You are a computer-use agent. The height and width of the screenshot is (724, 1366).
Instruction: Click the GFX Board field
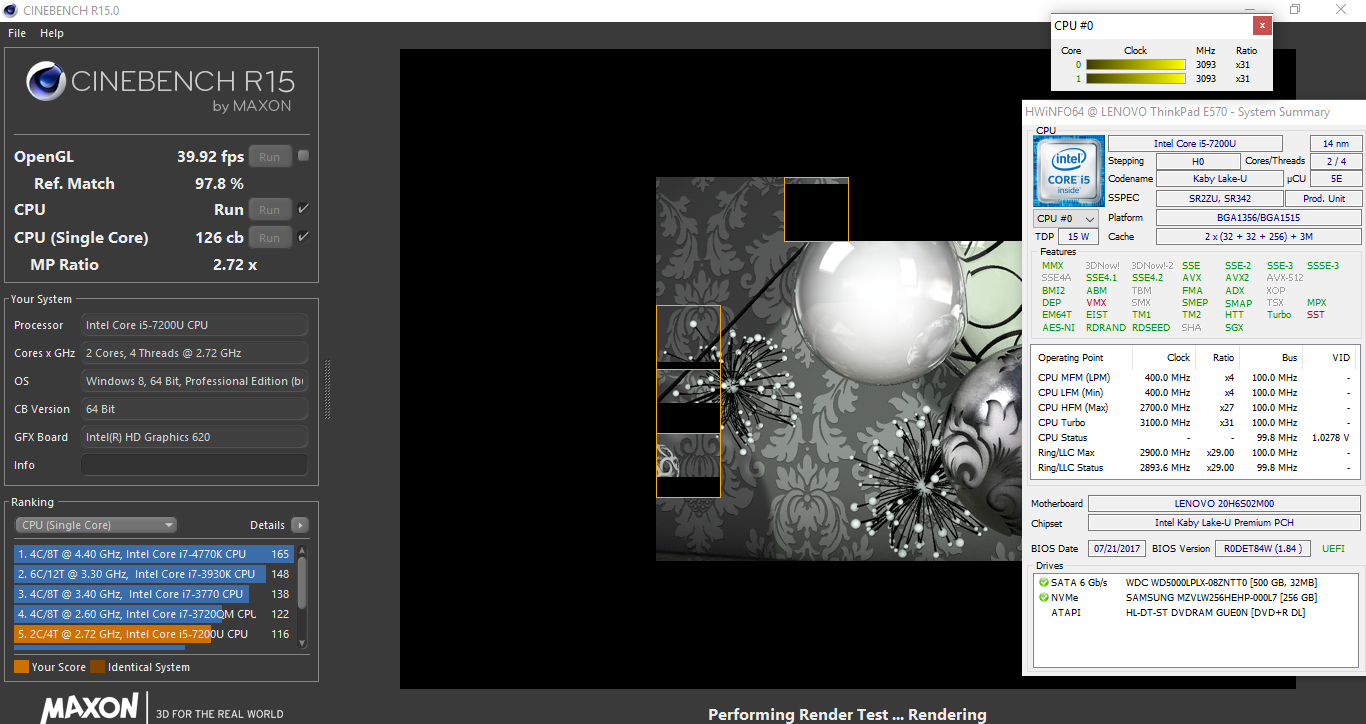[194, 437]
